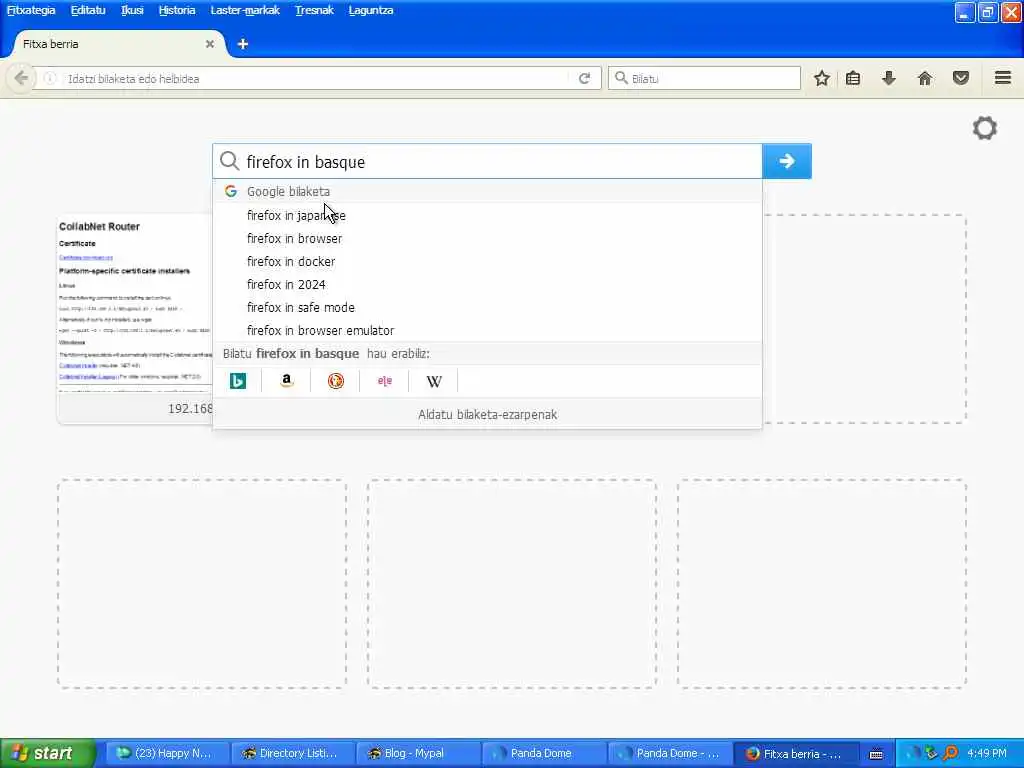Search with Amazon engine icon

[x=286, y=381]
